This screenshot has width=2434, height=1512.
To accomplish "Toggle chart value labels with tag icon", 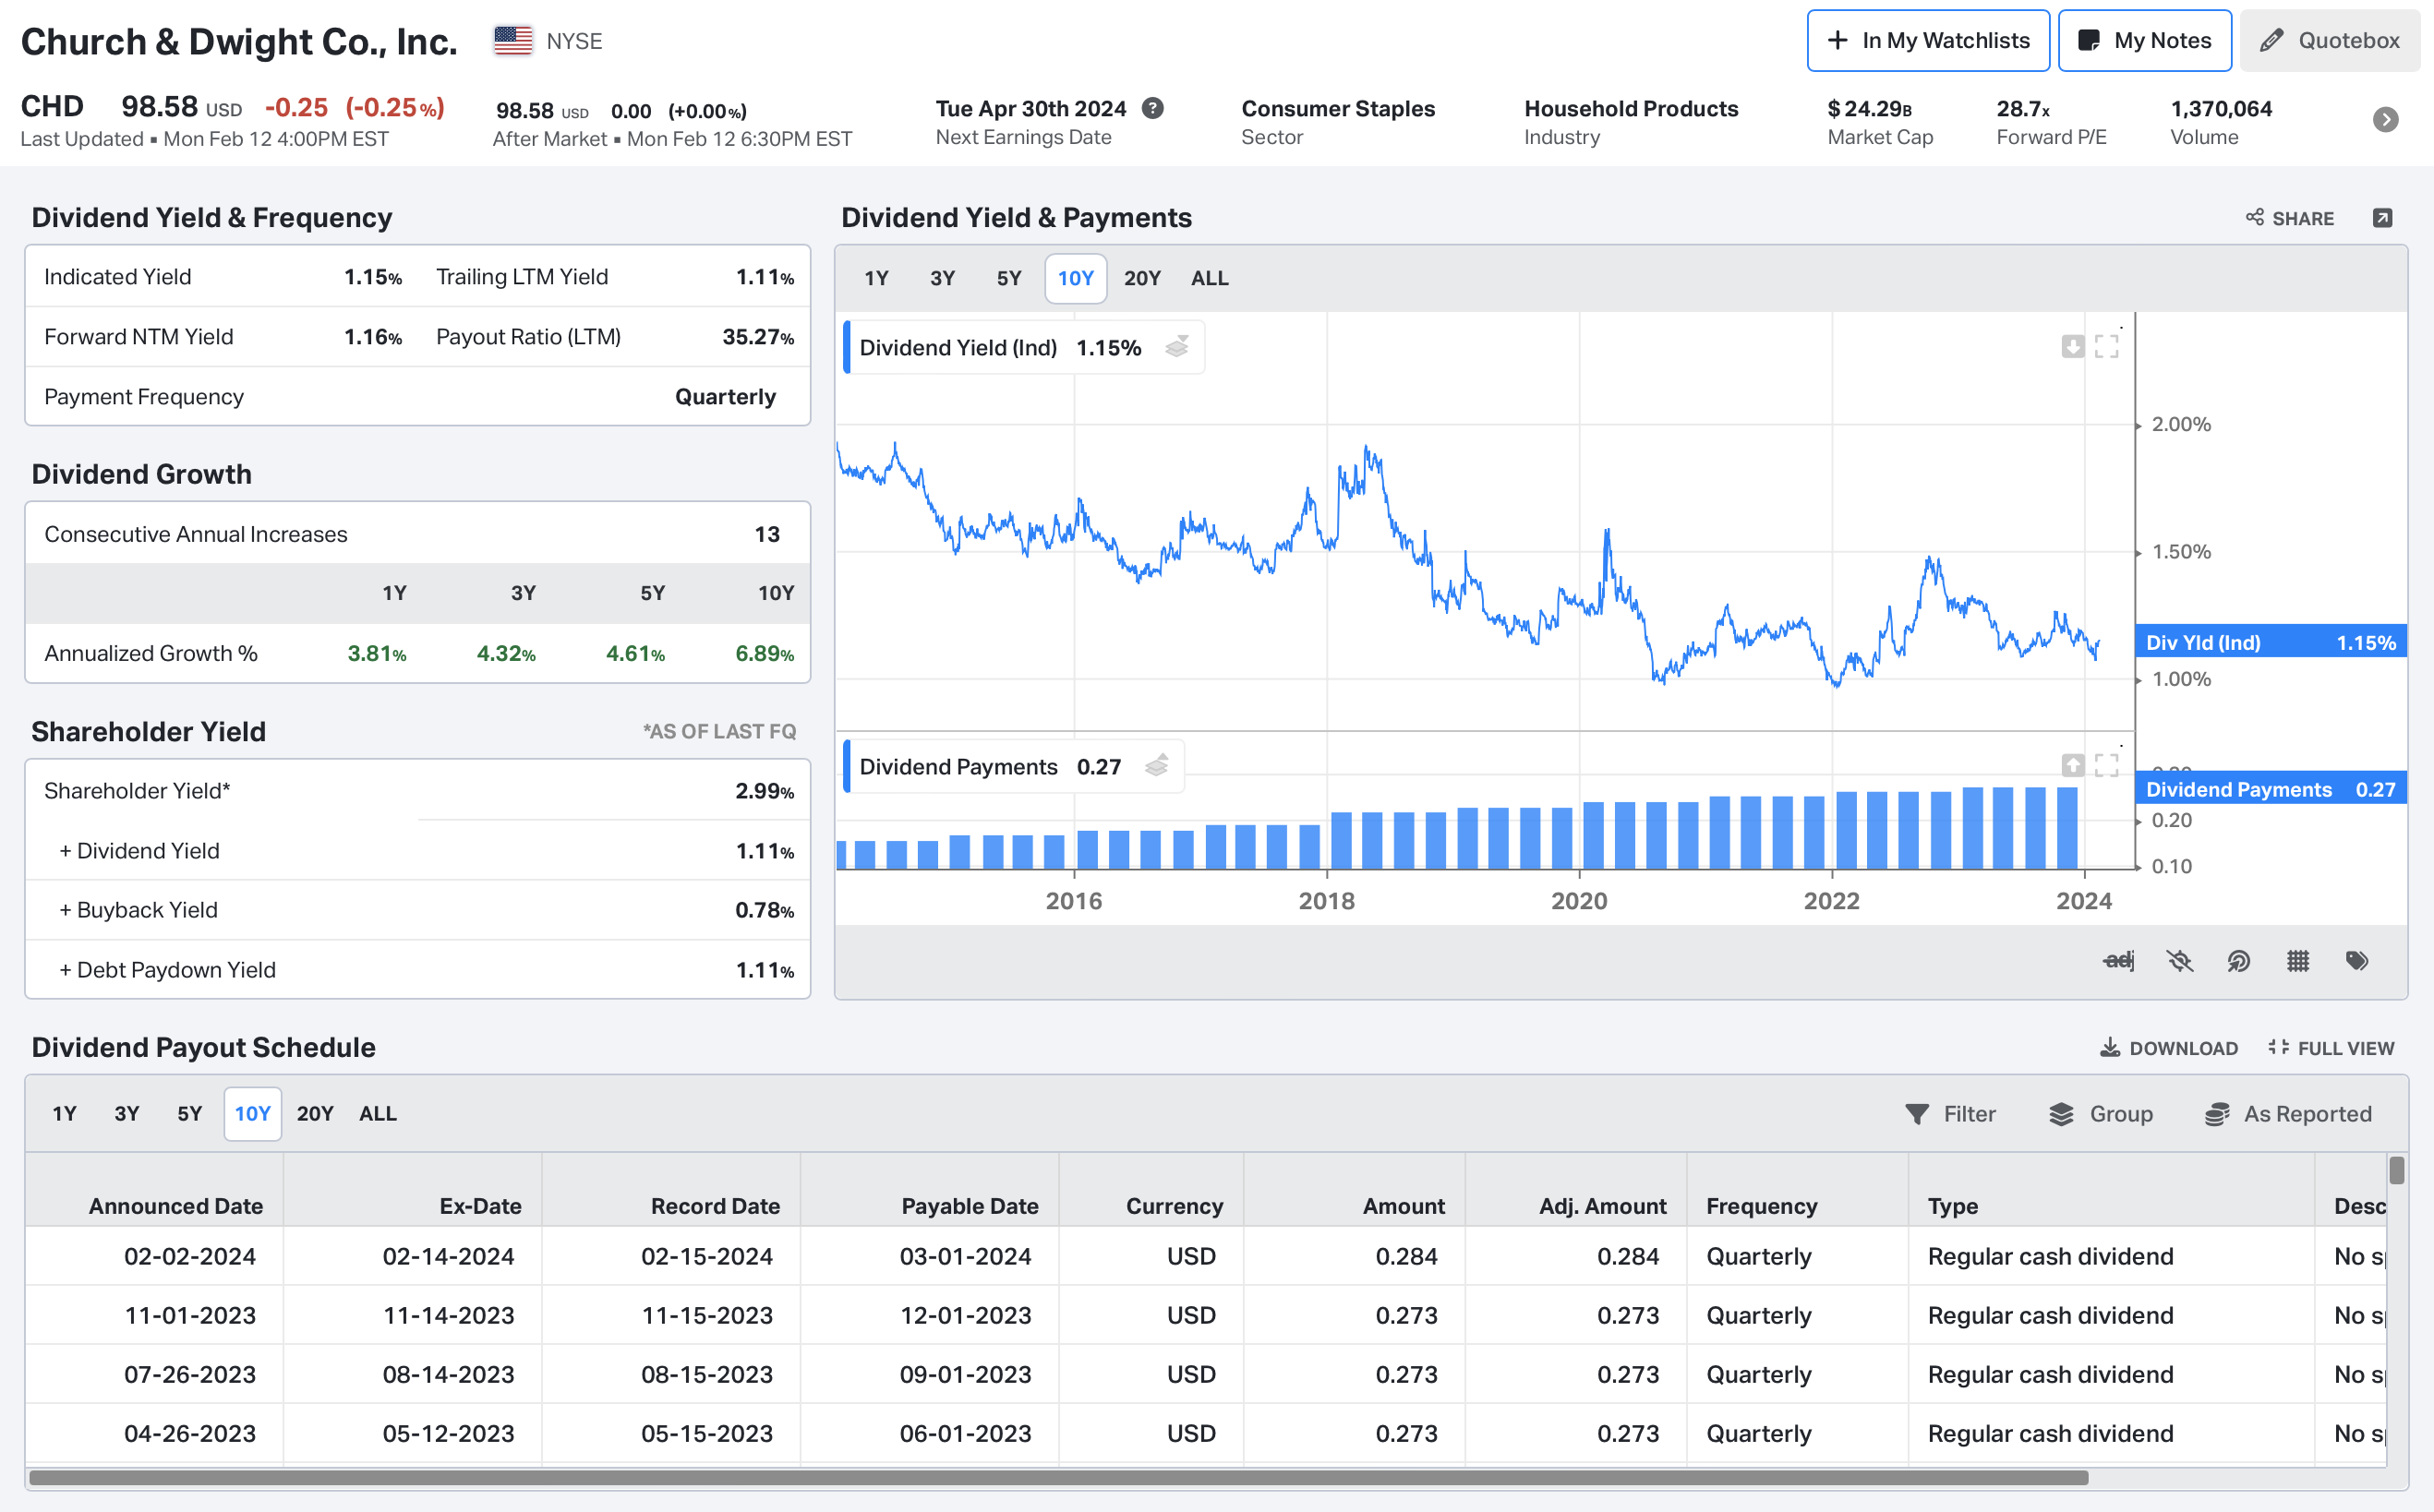I will [x=2357, y=961].
